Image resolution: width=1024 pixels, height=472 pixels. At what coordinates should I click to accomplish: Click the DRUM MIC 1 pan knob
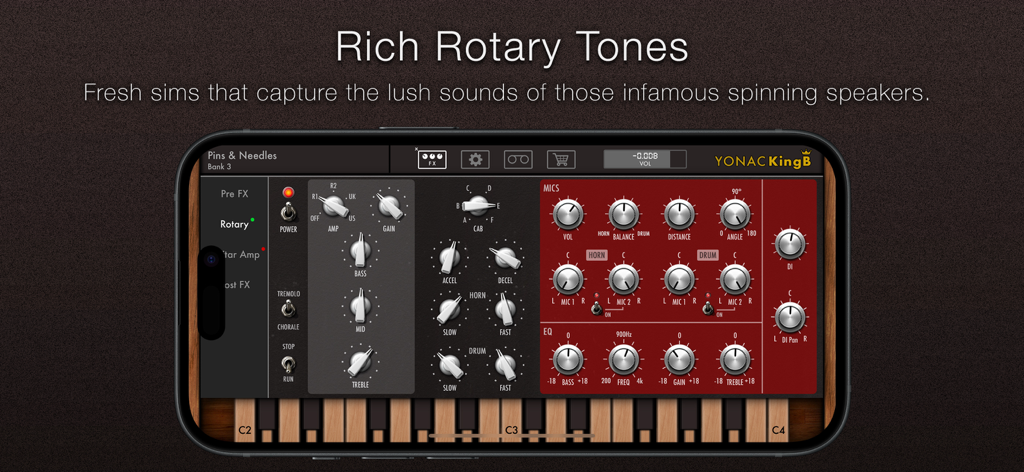pos(679,279)
